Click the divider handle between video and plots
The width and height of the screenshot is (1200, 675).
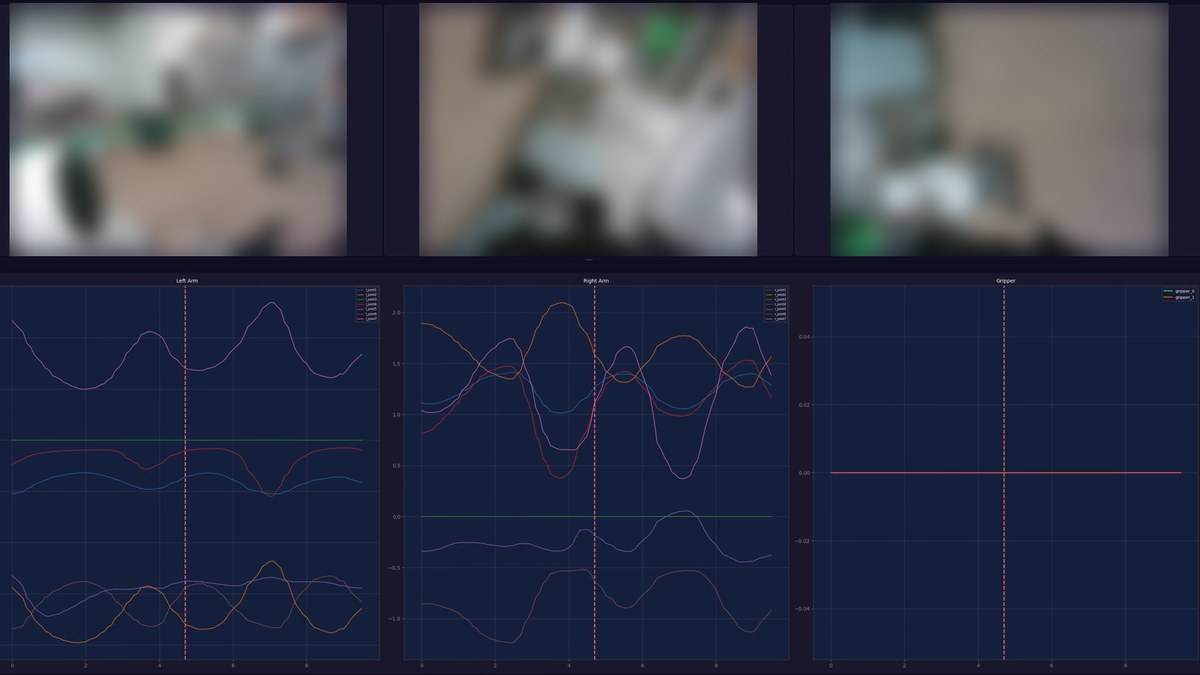tap(589, 261)
